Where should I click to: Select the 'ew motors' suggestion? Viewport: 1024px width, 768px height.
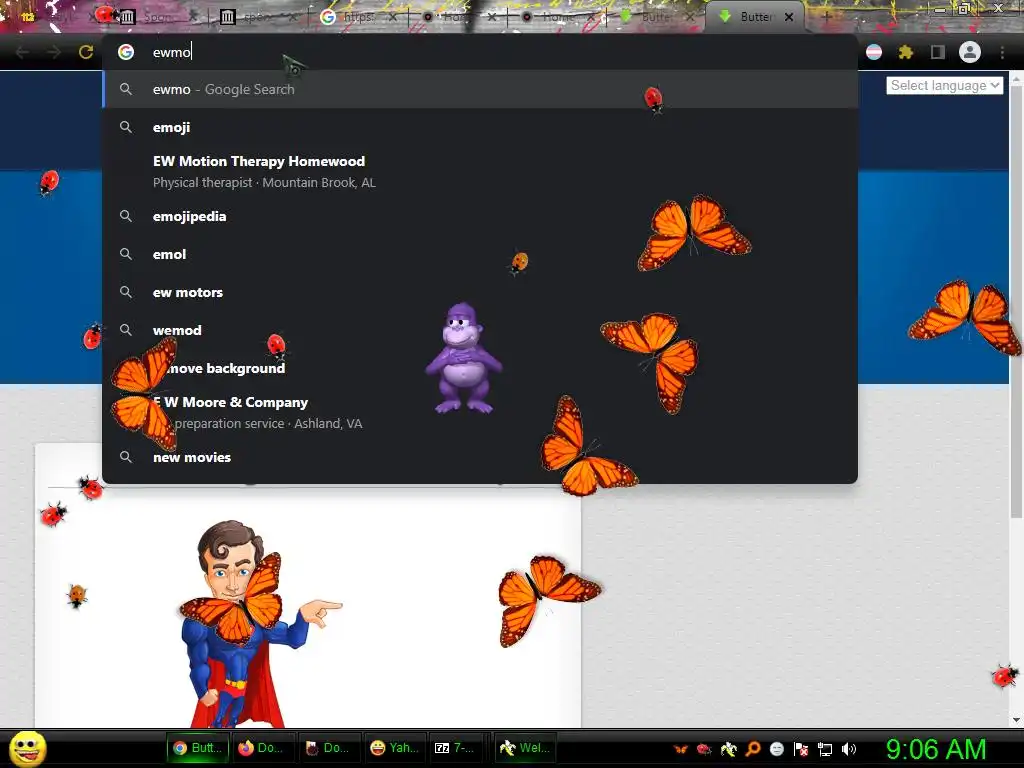[x=480, y=292]
